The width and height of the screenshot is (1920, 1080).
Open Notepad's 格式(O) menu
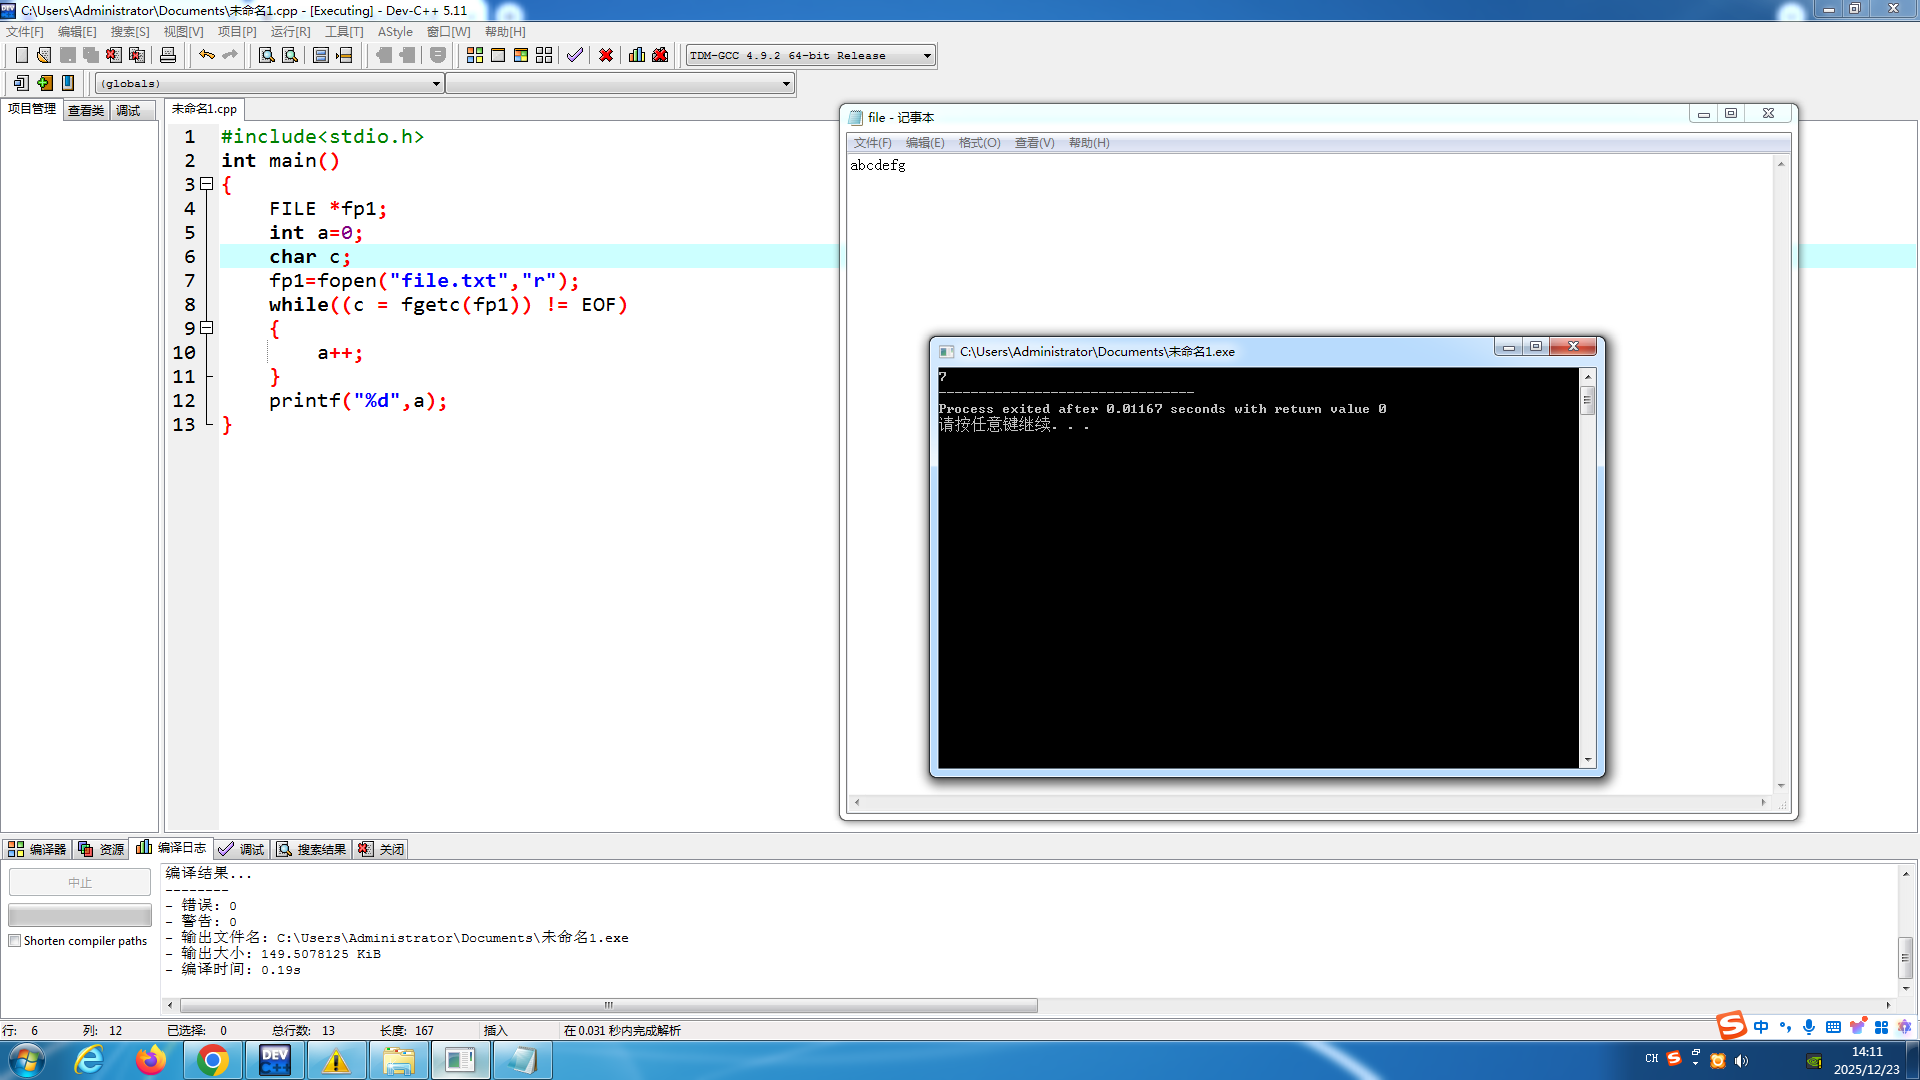[x=979, y=143]
